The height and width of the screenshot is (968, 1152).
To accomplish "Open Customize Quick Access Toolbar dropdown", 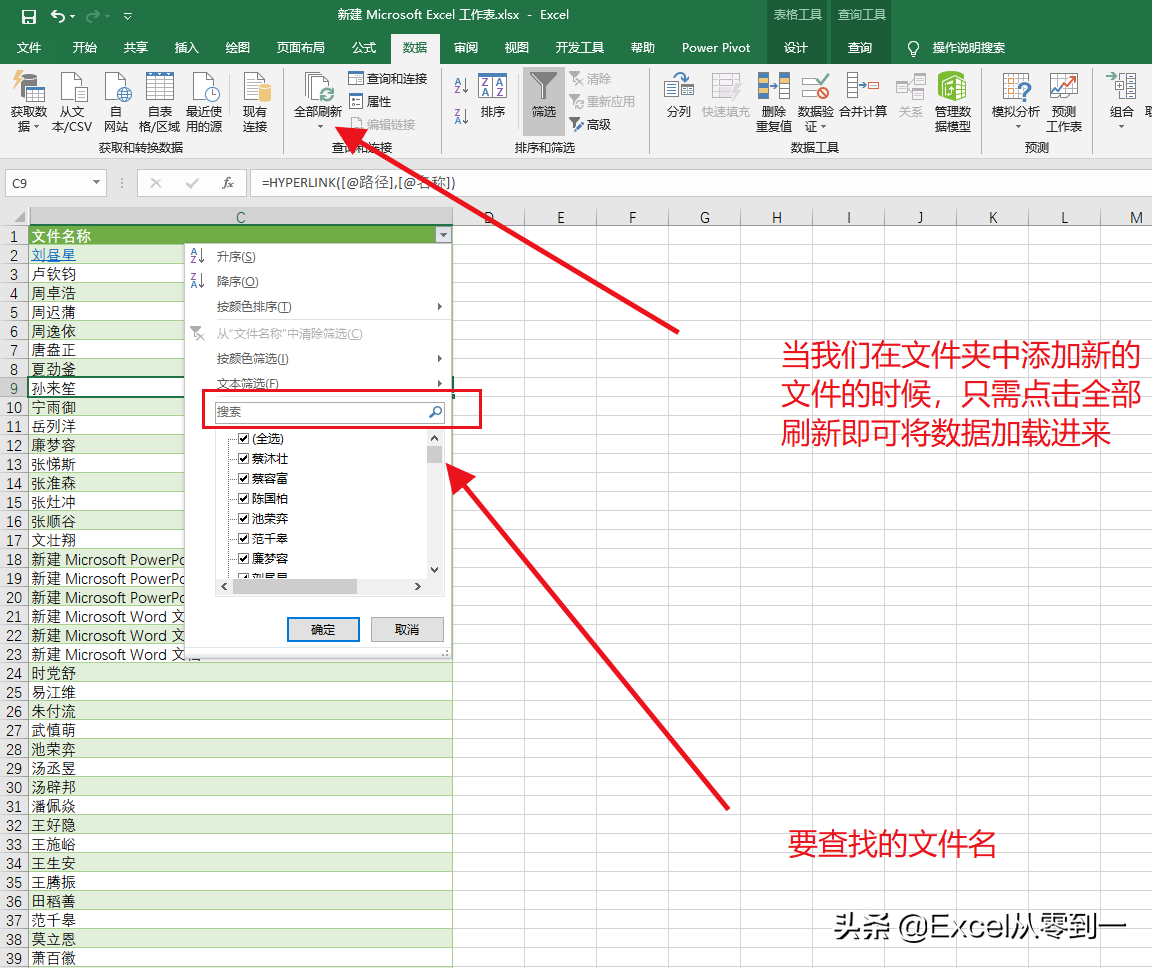I will (x=127, y=16).
